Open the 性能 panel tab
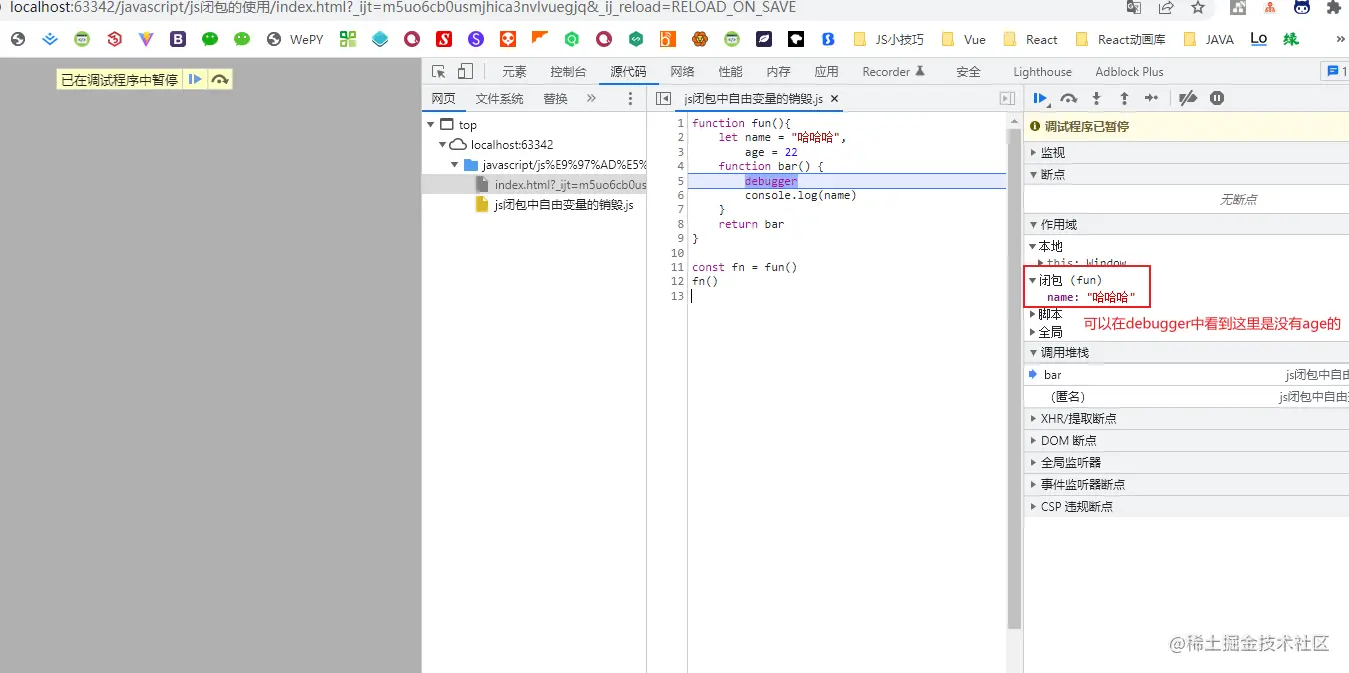This screenshot has width=1349, height=673. click(x=730, y=71)
